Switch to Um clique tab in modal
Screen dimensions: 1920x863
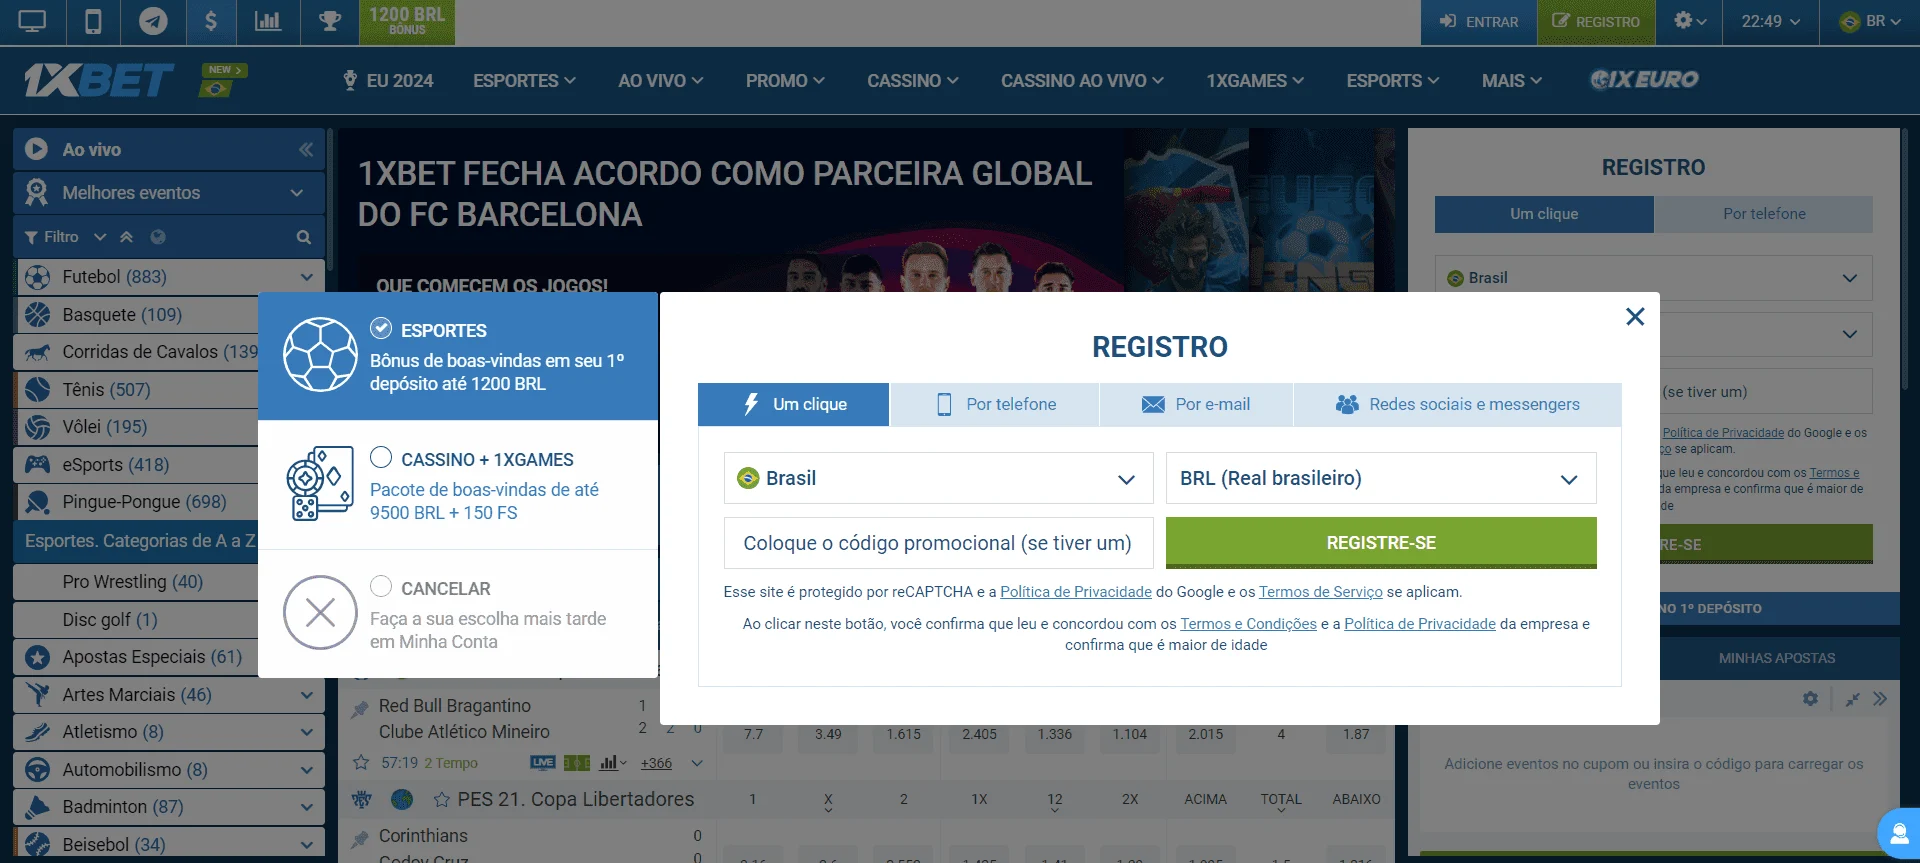coord(793,404)
